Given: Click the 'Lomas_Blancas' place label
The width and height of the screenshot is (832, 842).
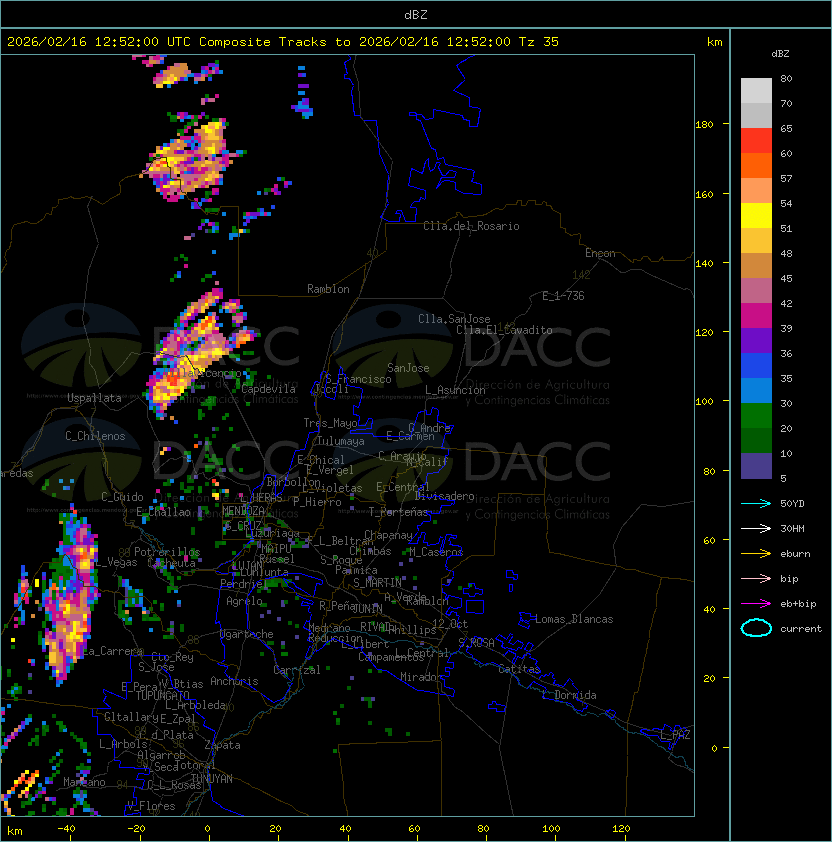Looking at the screenshot, I should [x=574, y=619].
